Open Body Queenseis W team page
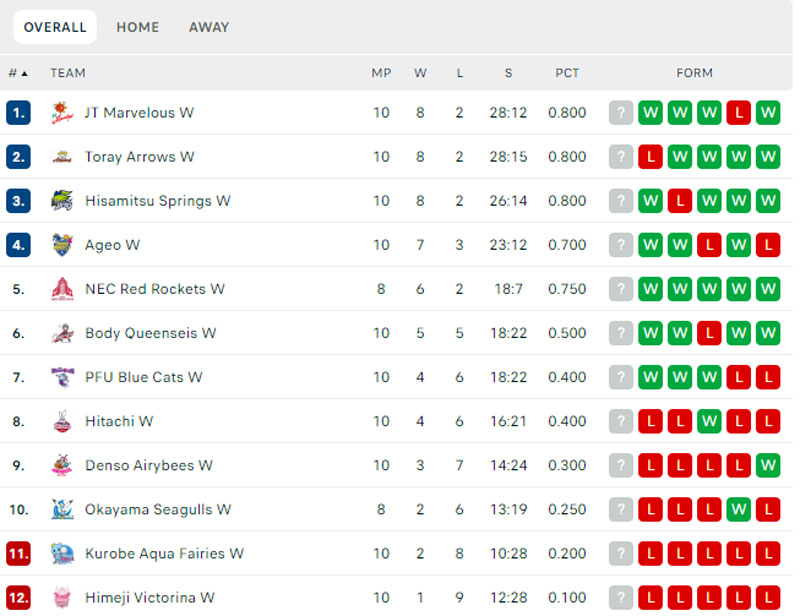The height and width of the screenshot is (616, 800). (x=151, y=333)
